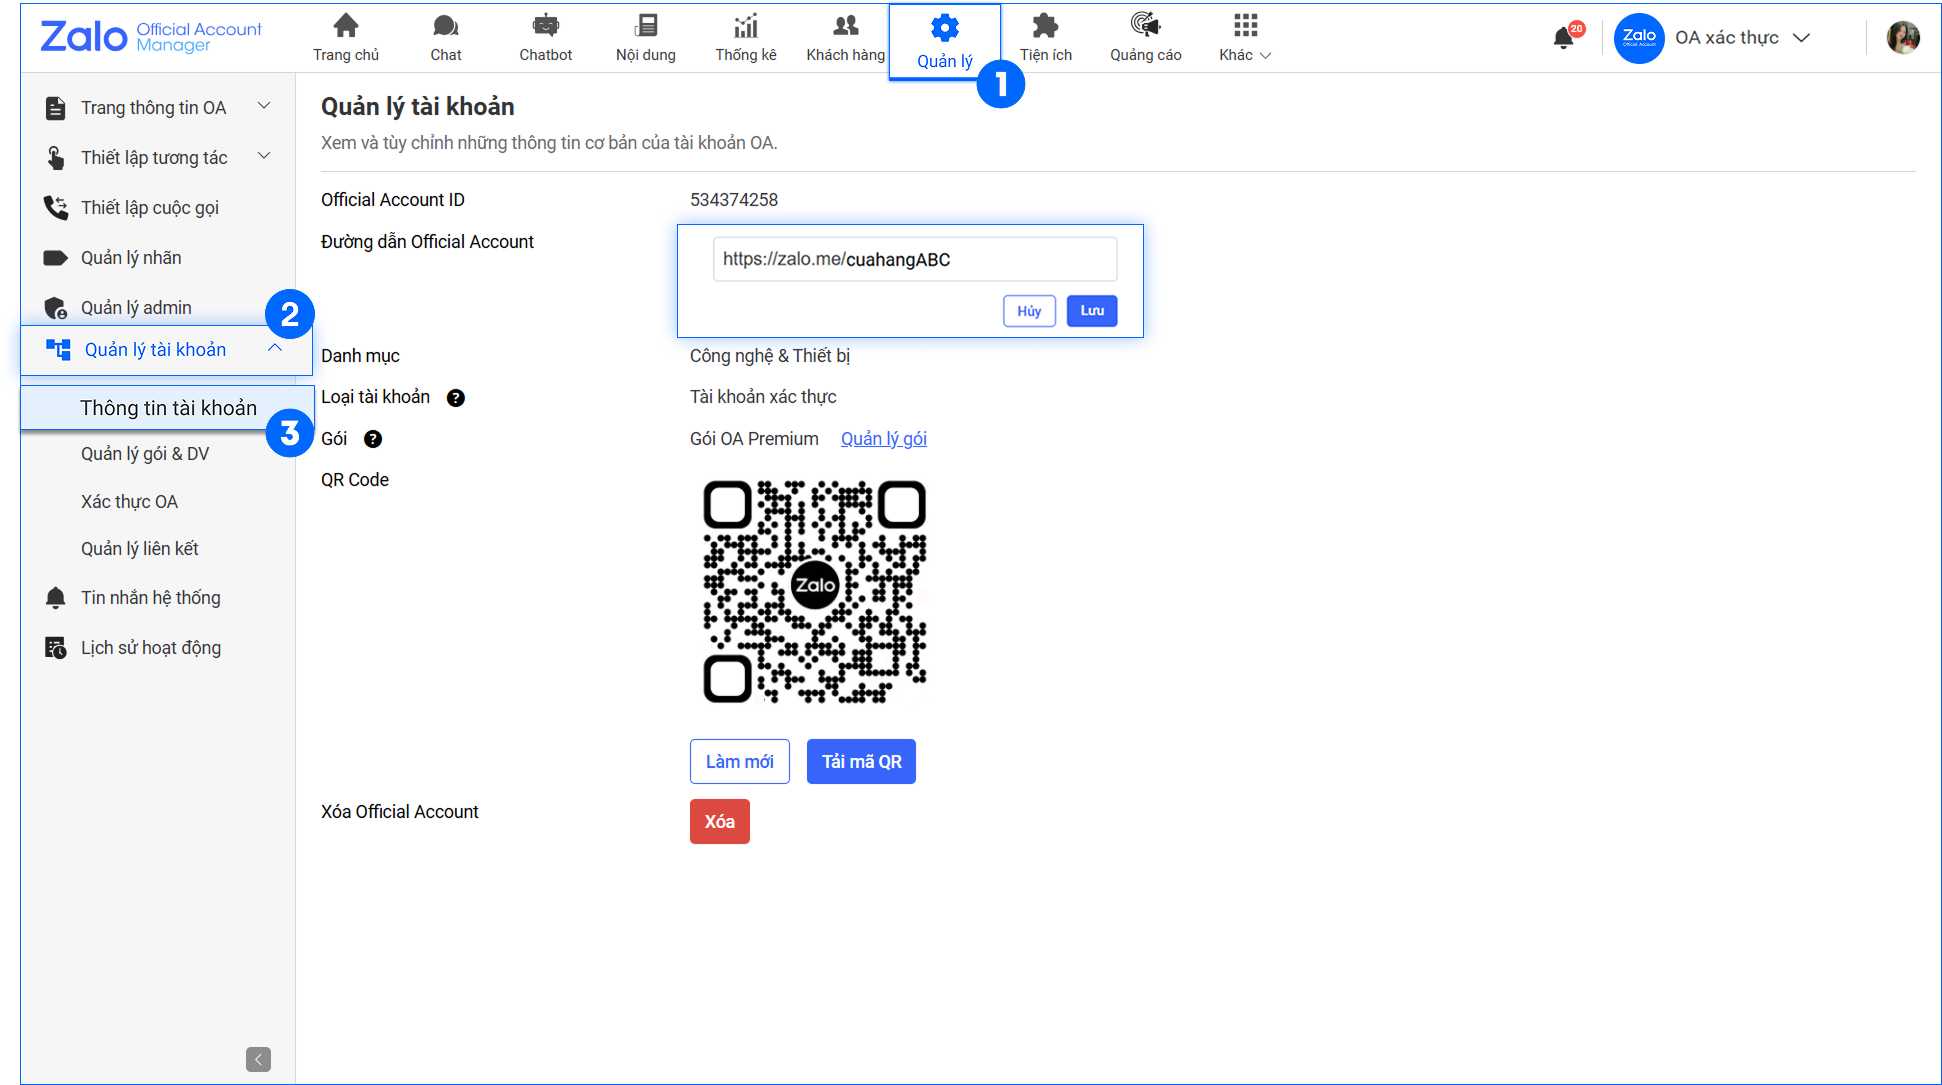Follow the Quản lý gói link

pyautogui.click(x=883, y=439)
